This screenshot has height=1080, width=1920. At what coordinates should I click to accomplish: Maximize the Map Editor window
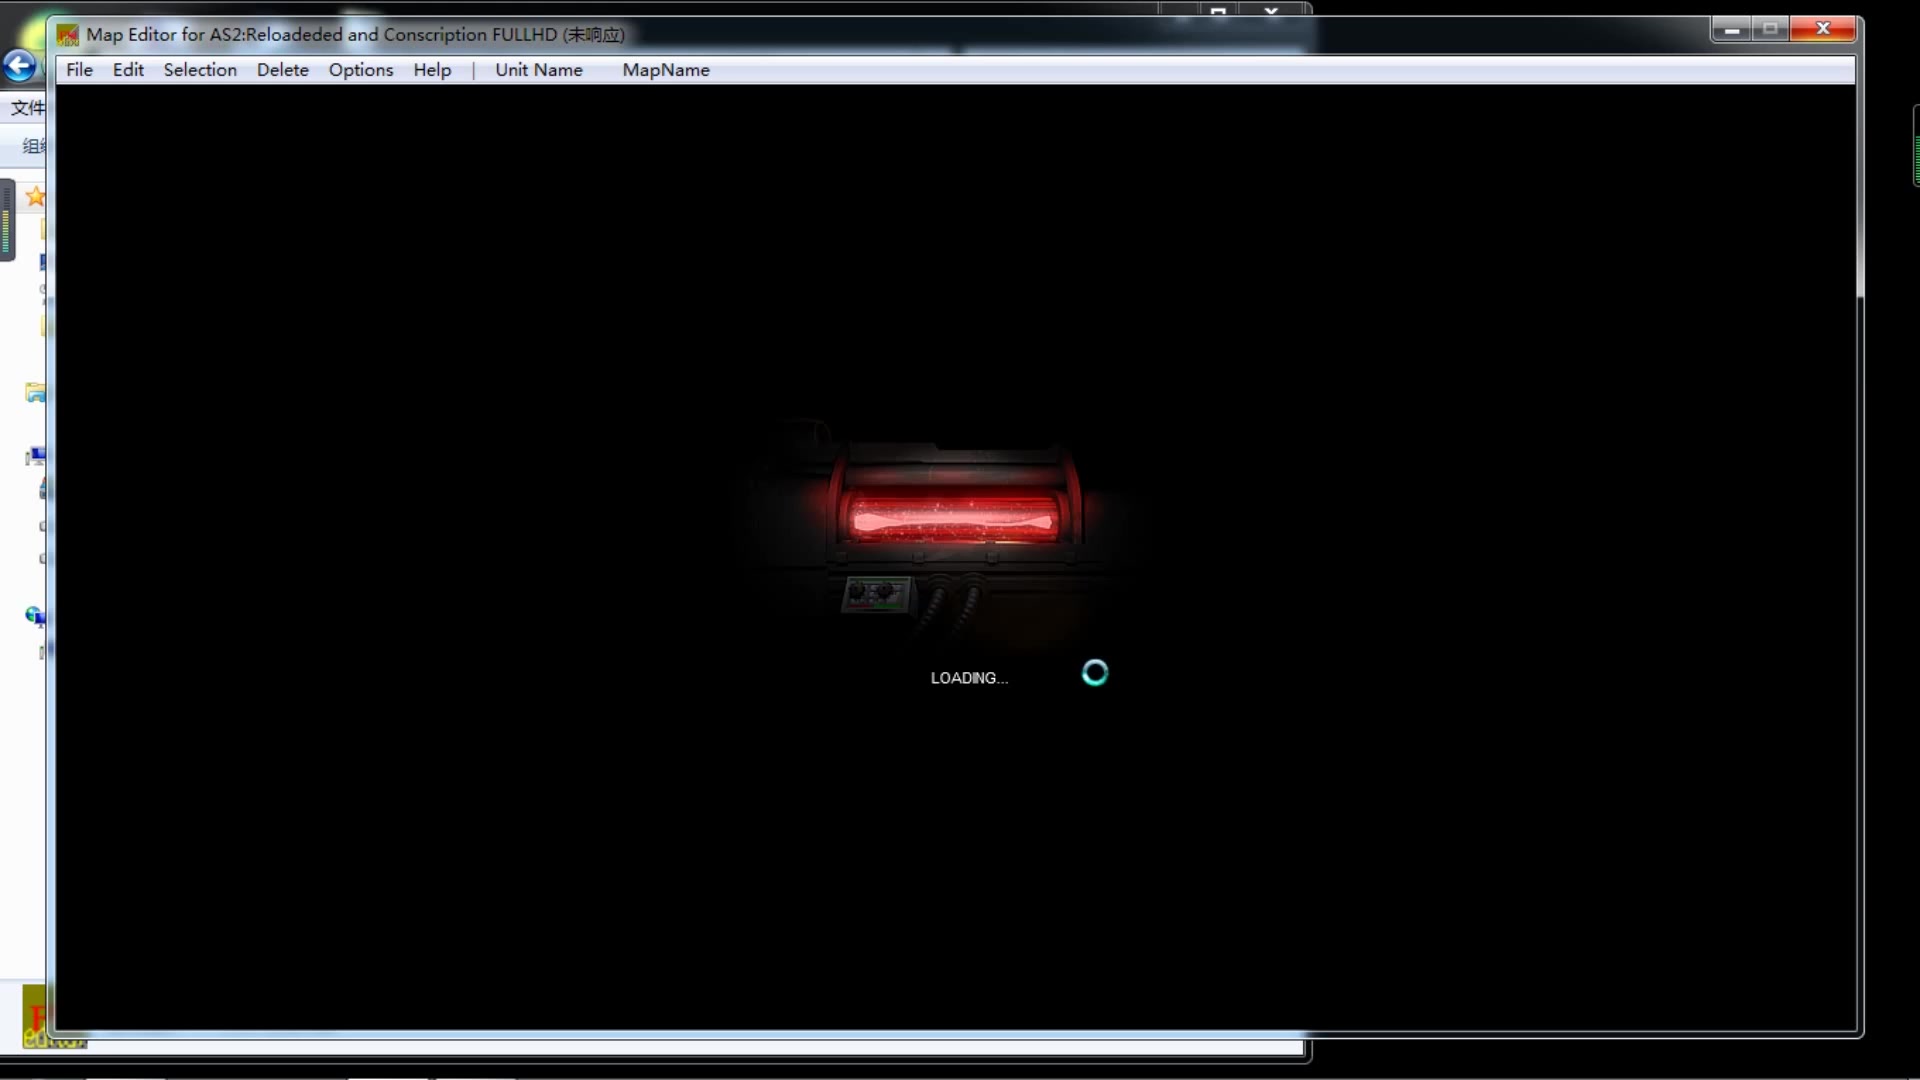(x=1770, y=29)
